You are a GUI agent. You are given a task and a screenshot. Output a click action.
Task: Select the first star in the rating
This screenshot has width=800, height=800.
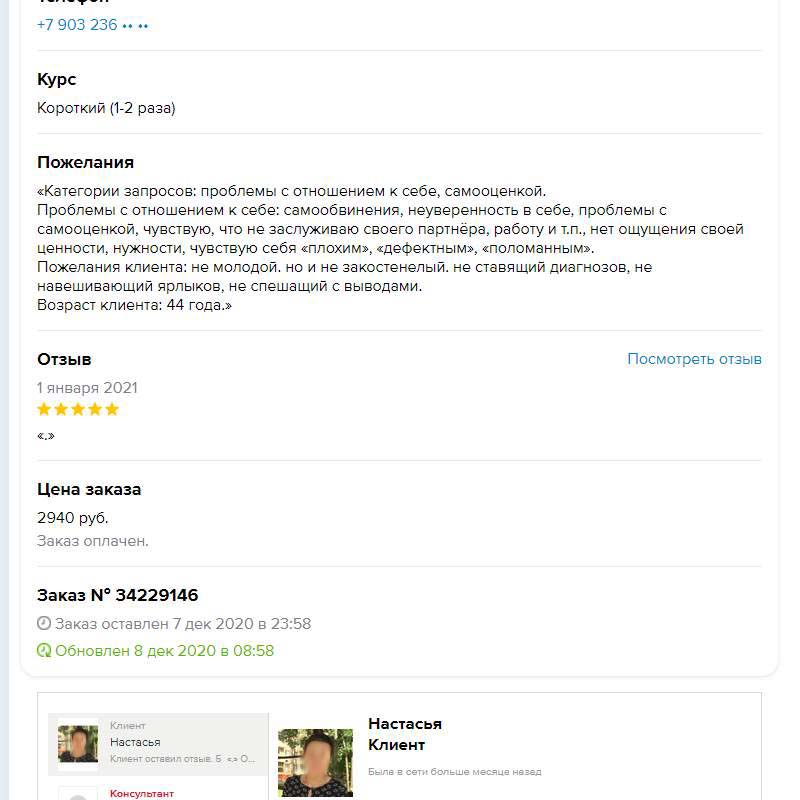coord(43,408)
